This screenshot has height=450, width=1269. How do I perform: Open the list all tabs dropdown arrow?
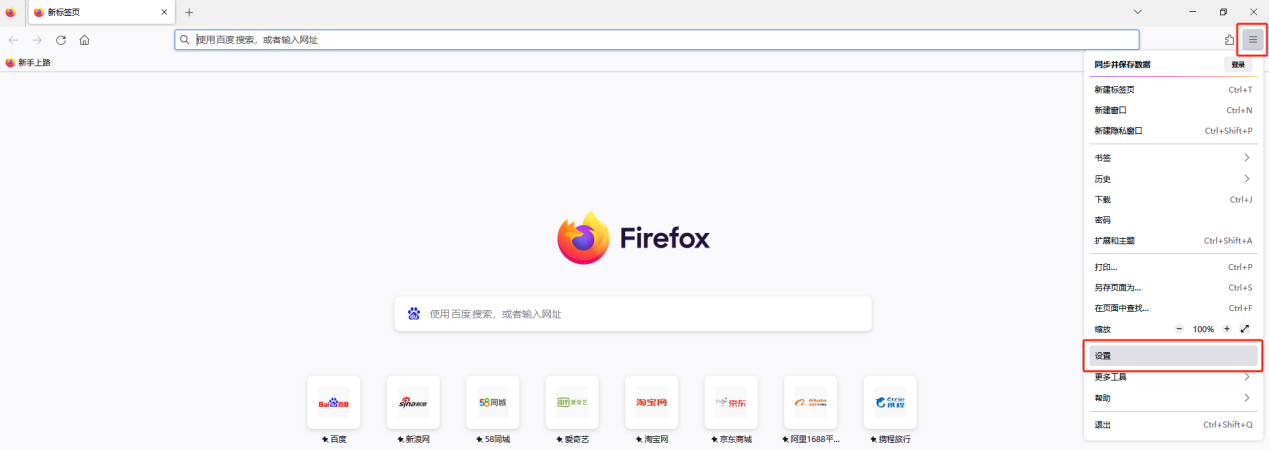click(1137, 12)
